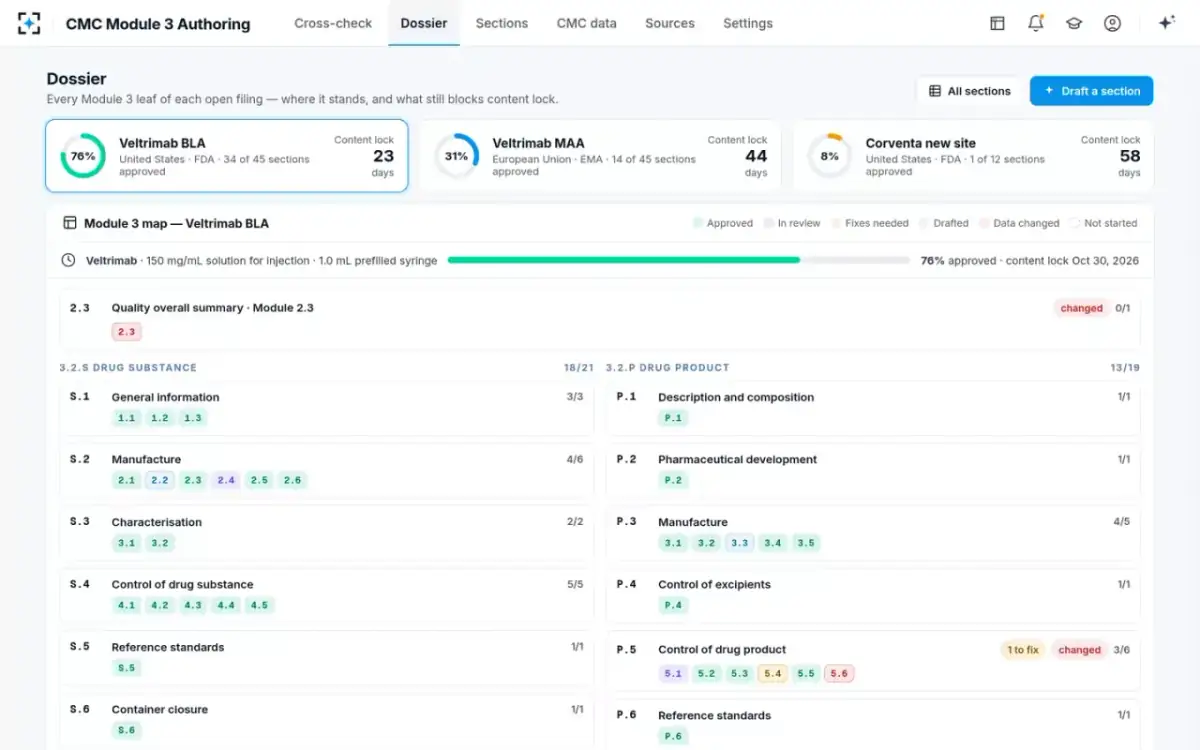Select the Corventa new site filing card
1200x750 pixels.
973,156
